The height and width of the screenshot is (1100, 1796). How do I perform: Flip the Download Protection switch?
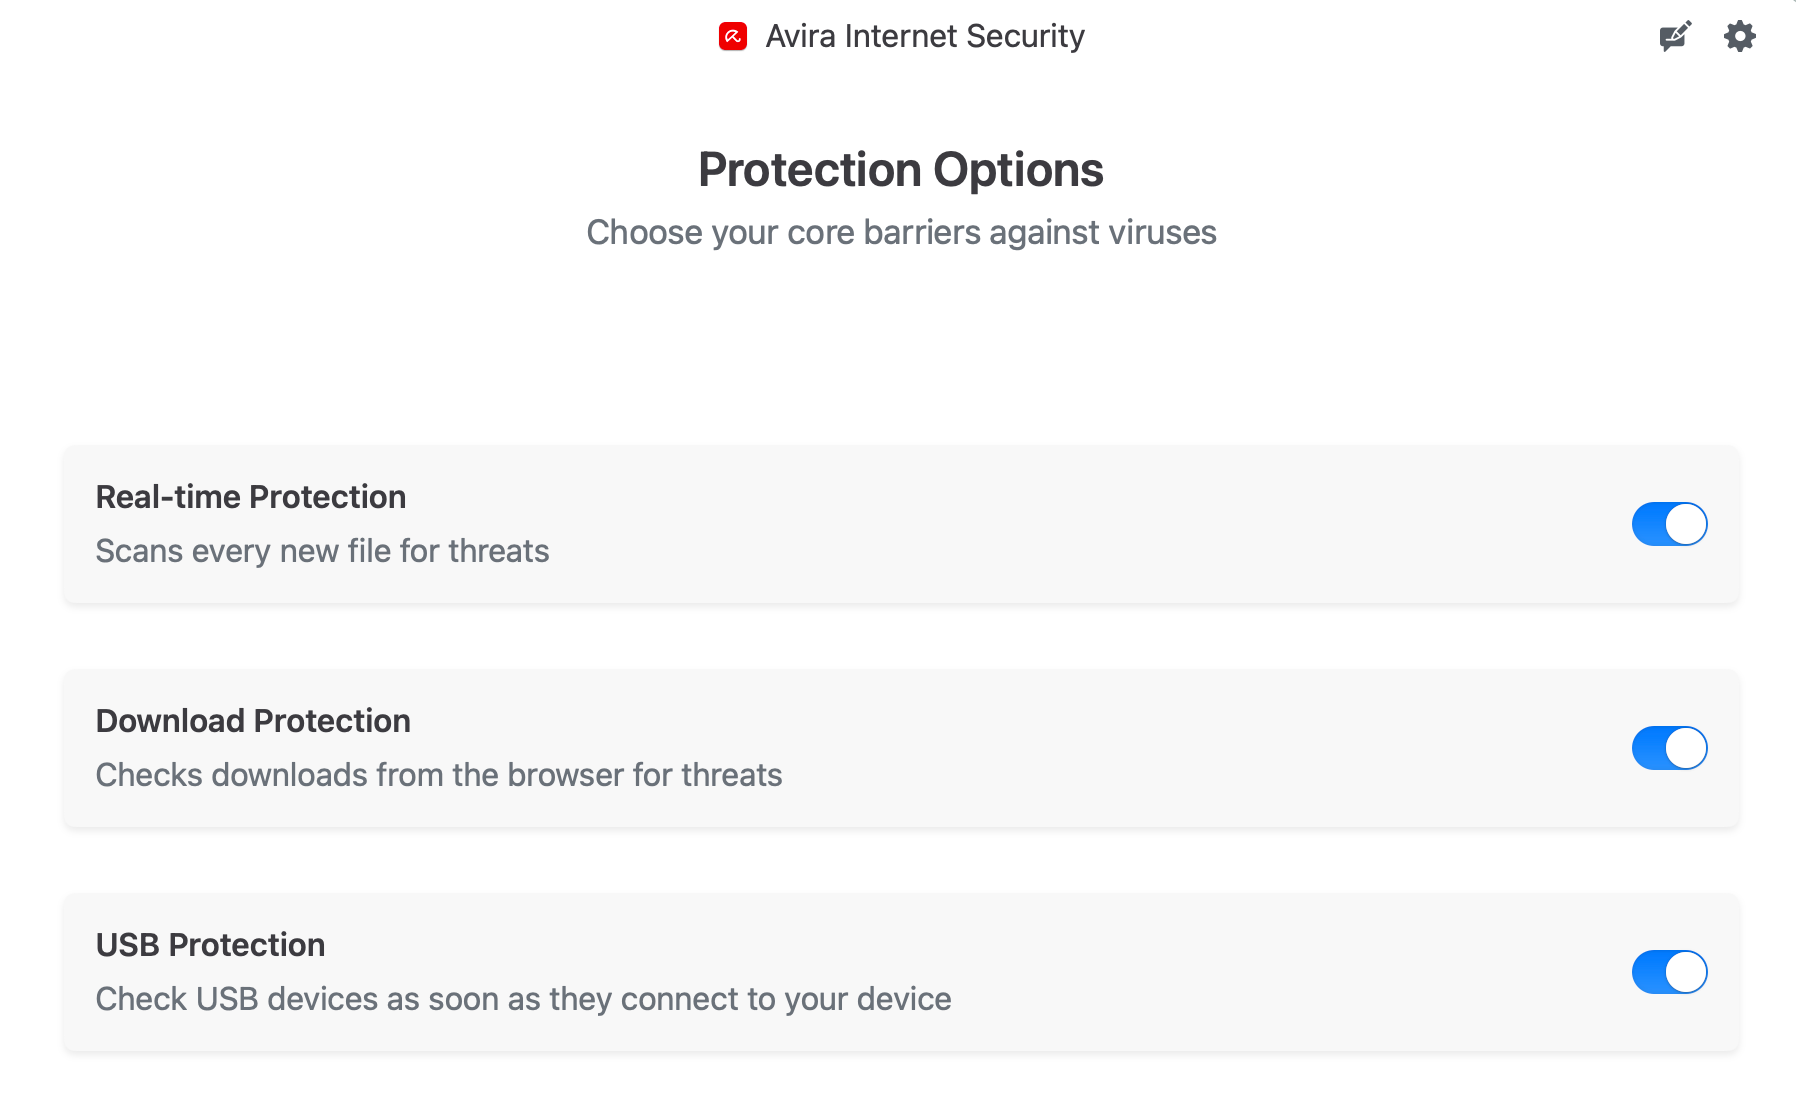(1669, 747)
